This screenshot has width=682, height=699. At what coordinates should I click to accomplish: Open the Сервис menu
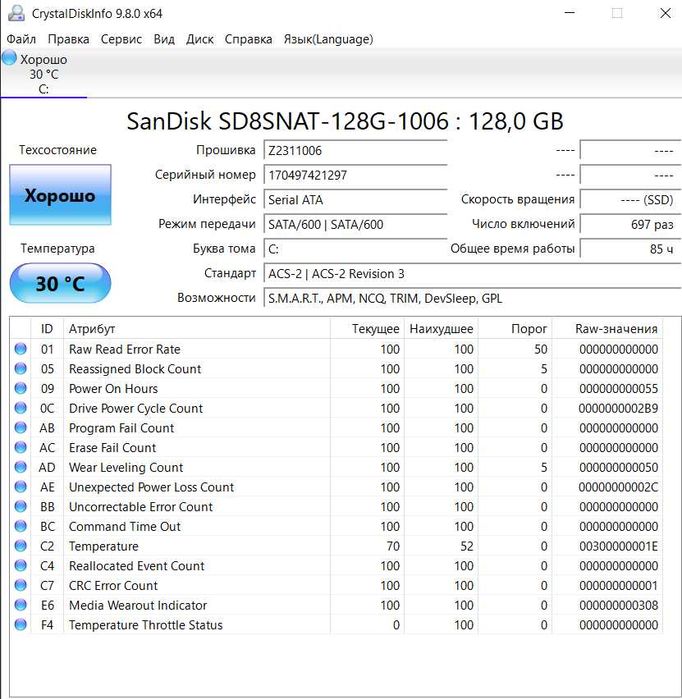coord(121,39)
